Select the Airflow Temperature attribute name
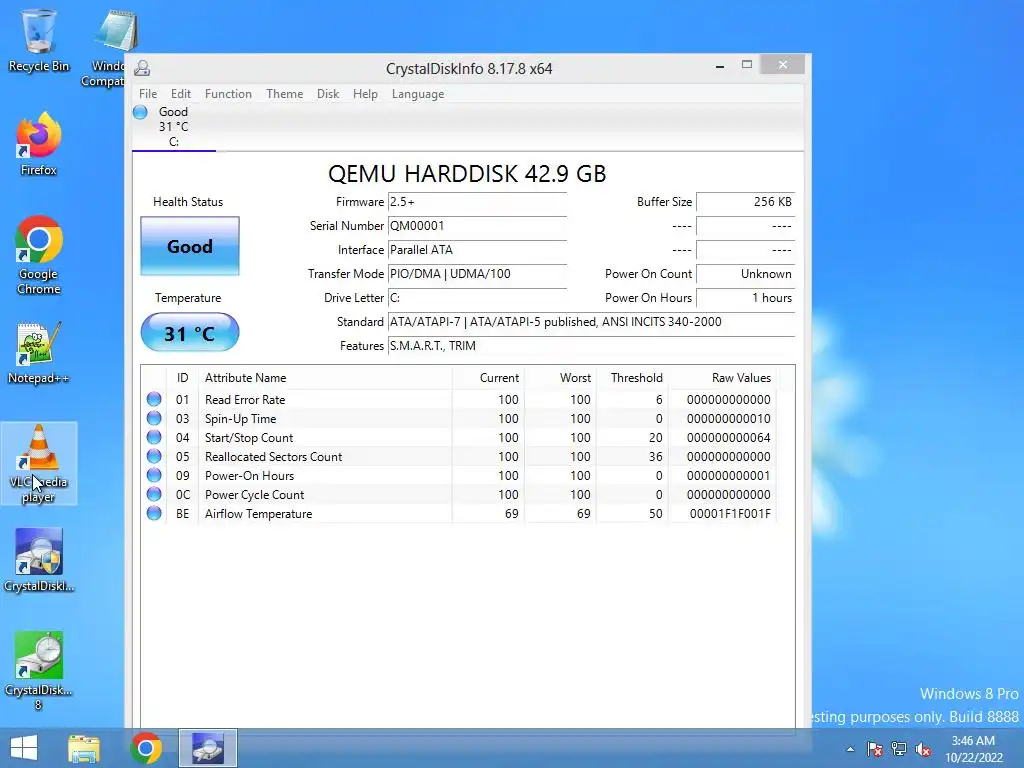1024x768 pixels. tap(259, 514)
